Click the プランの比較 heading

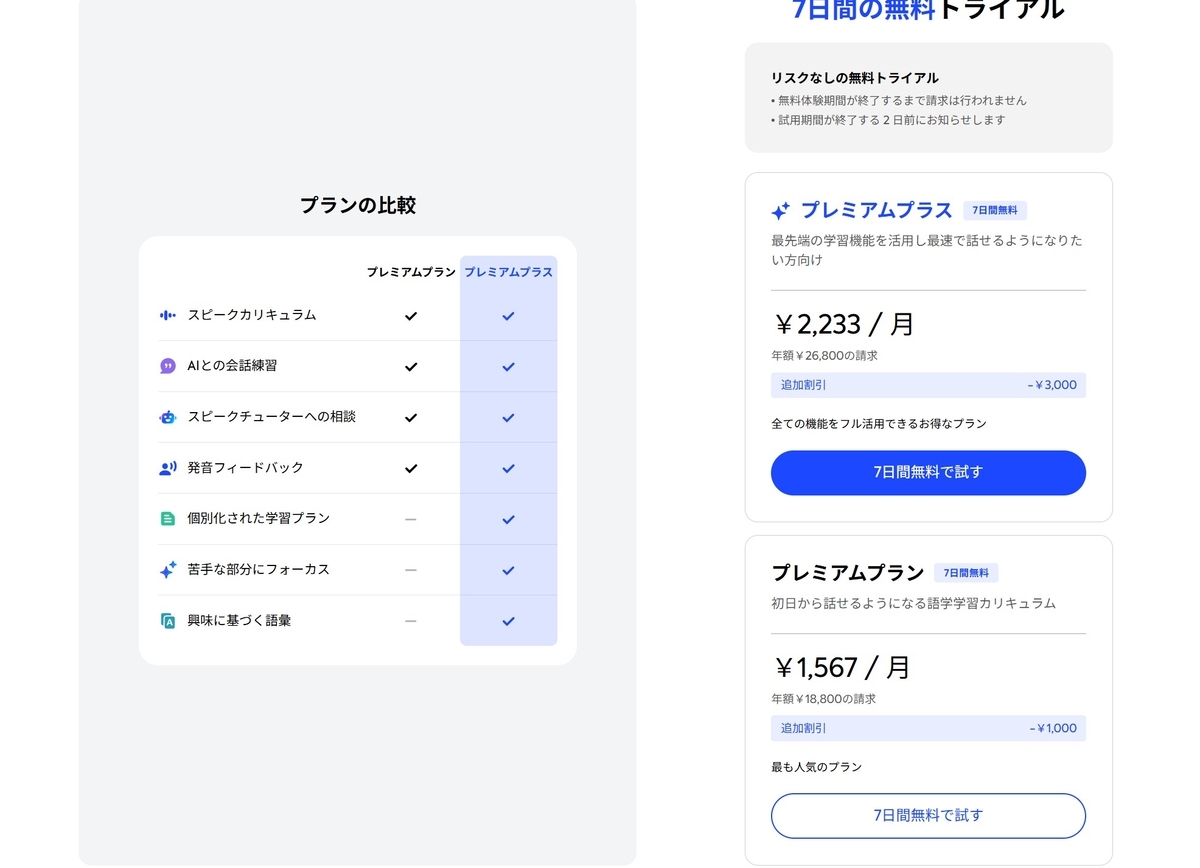[x=358, y=205]
